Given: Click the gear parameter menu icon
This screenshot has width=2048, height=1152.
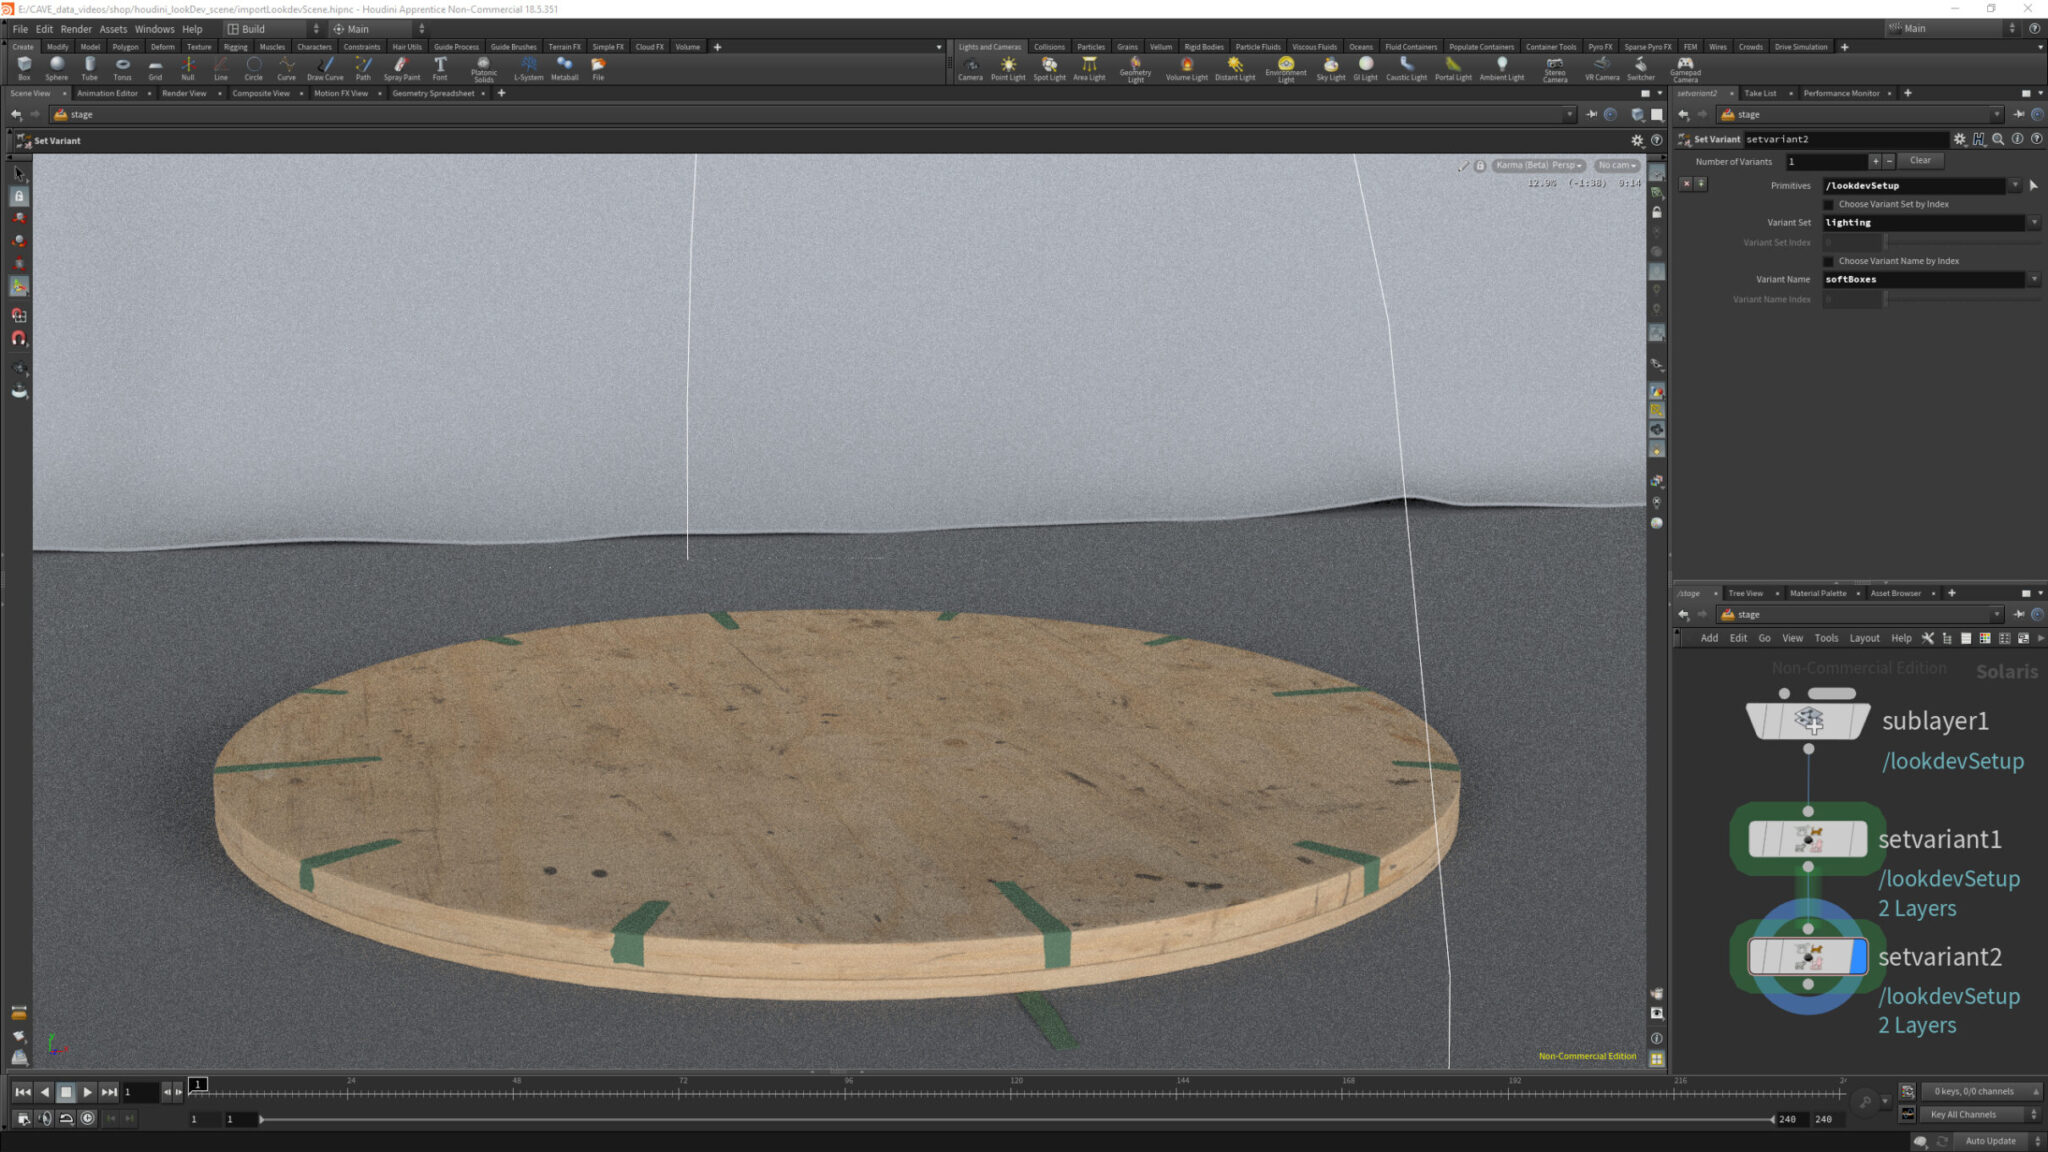Looking at the screenshot, I should click(x=1960, y=139).
